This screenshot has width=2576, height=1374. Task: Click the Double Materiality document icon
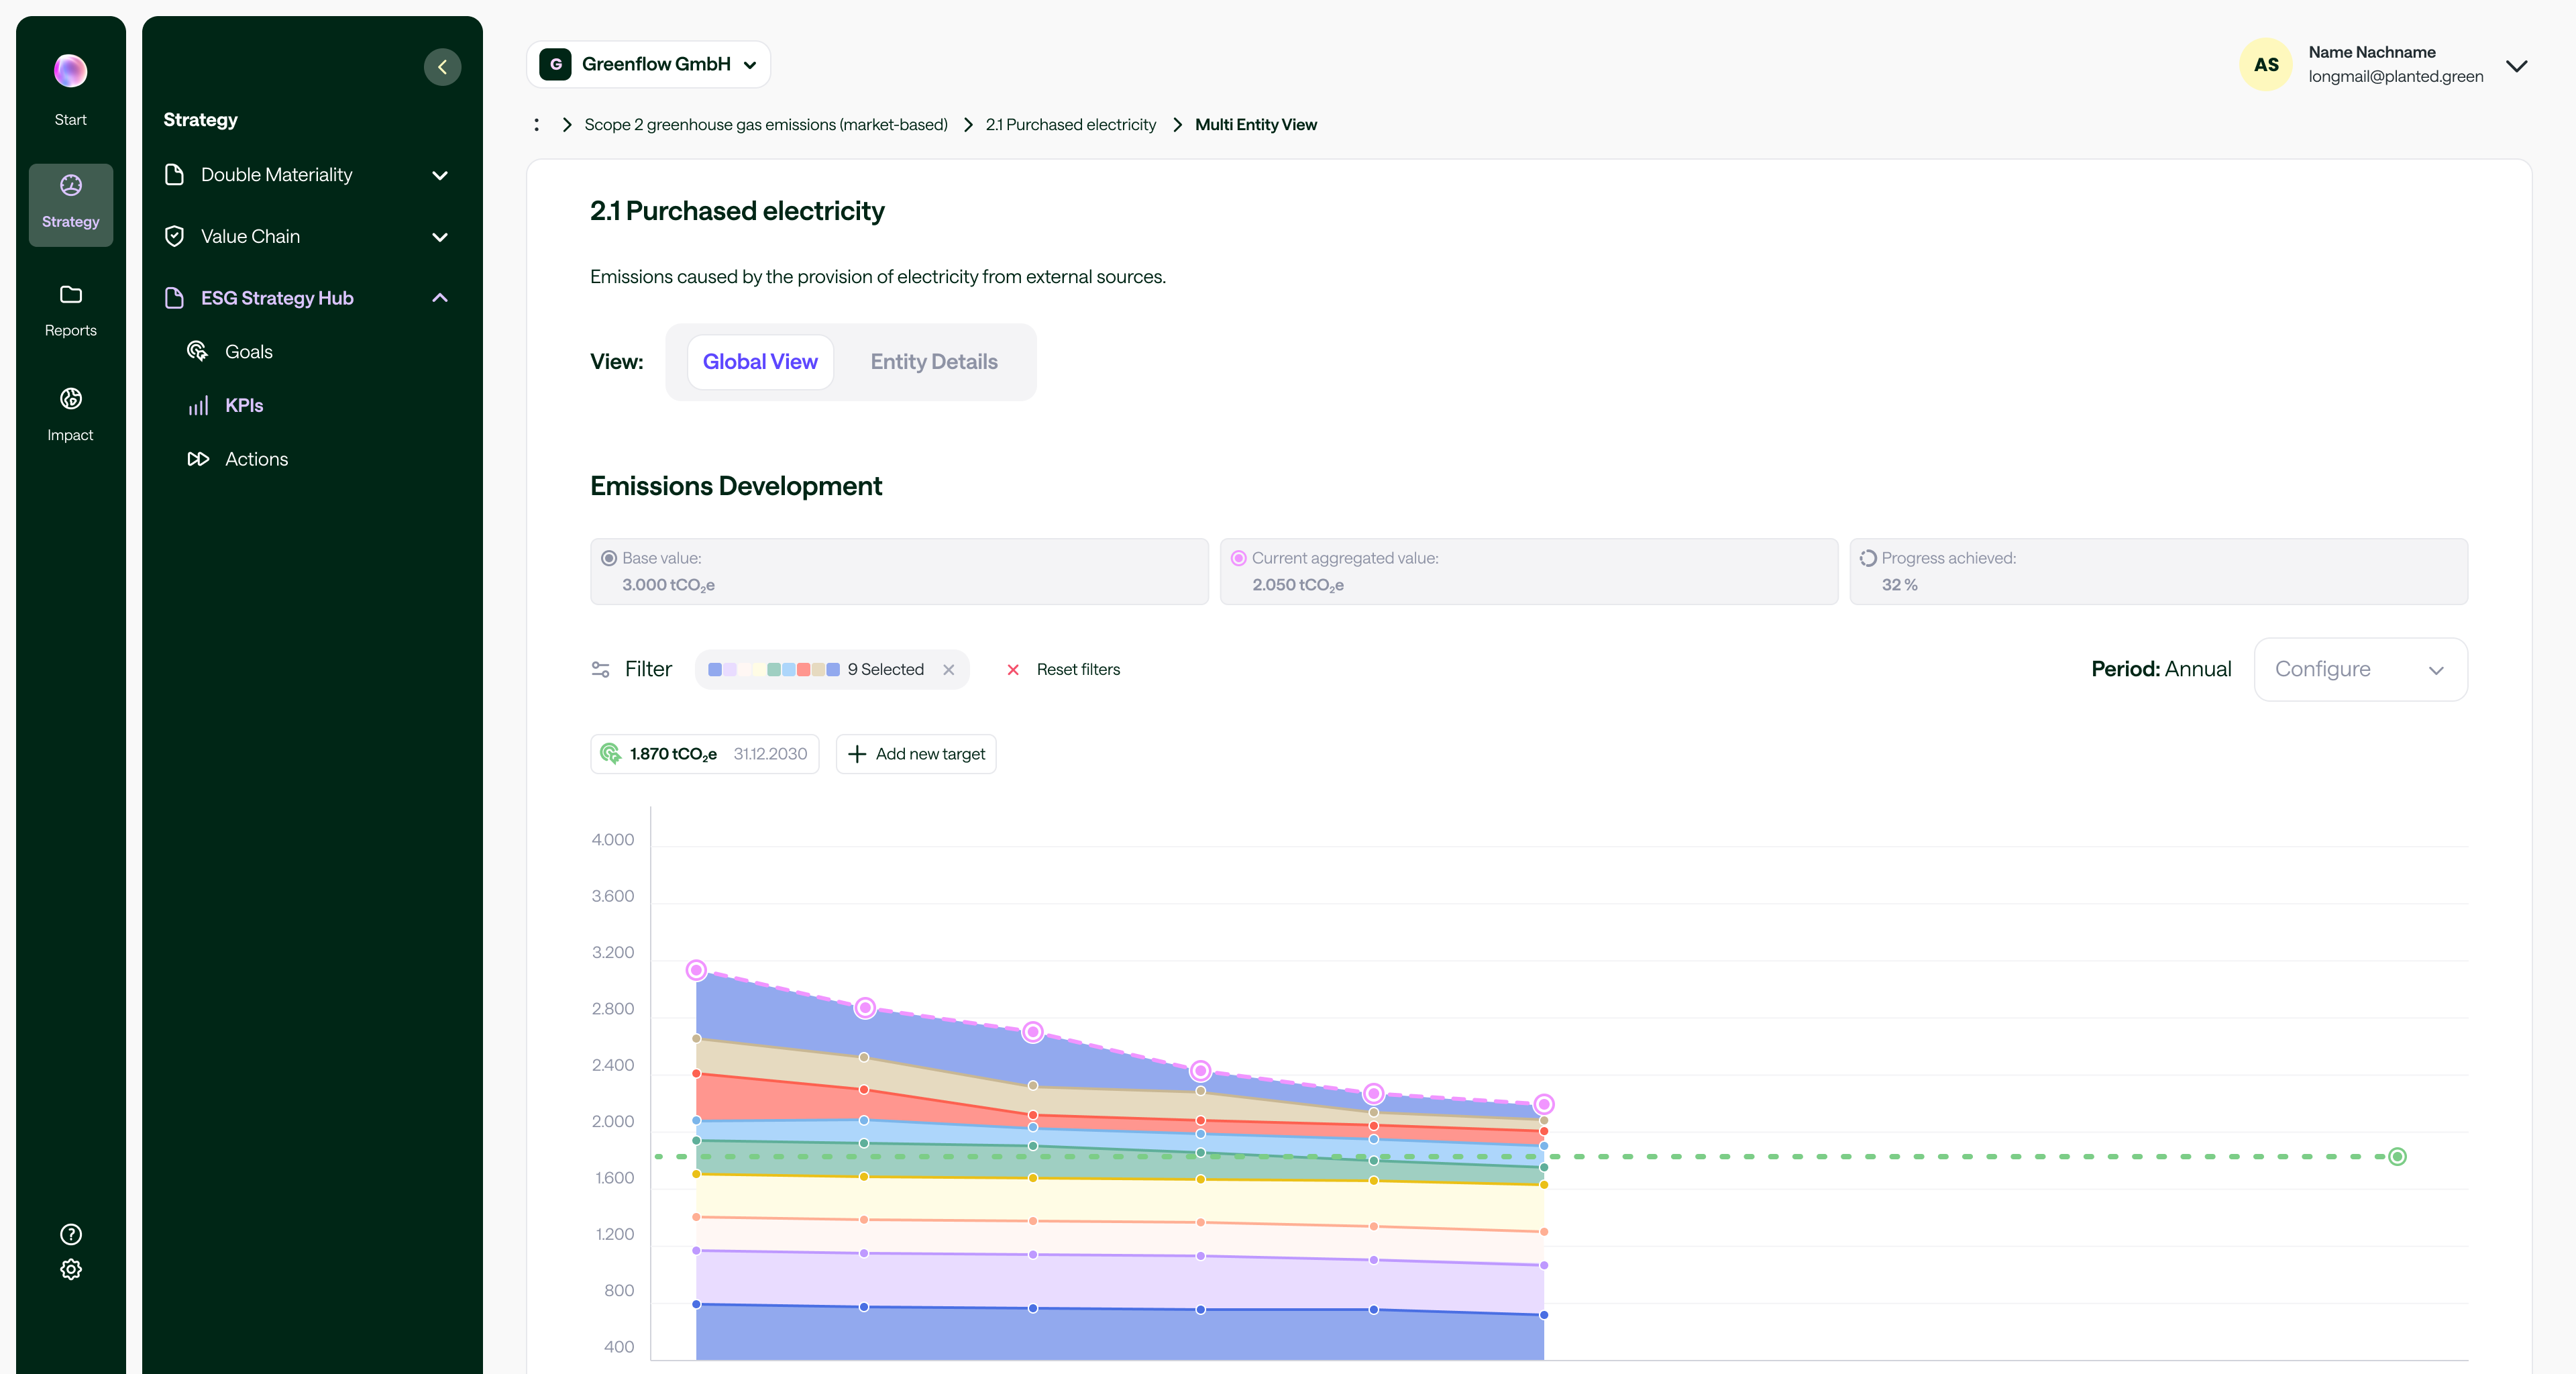(174, 175)
